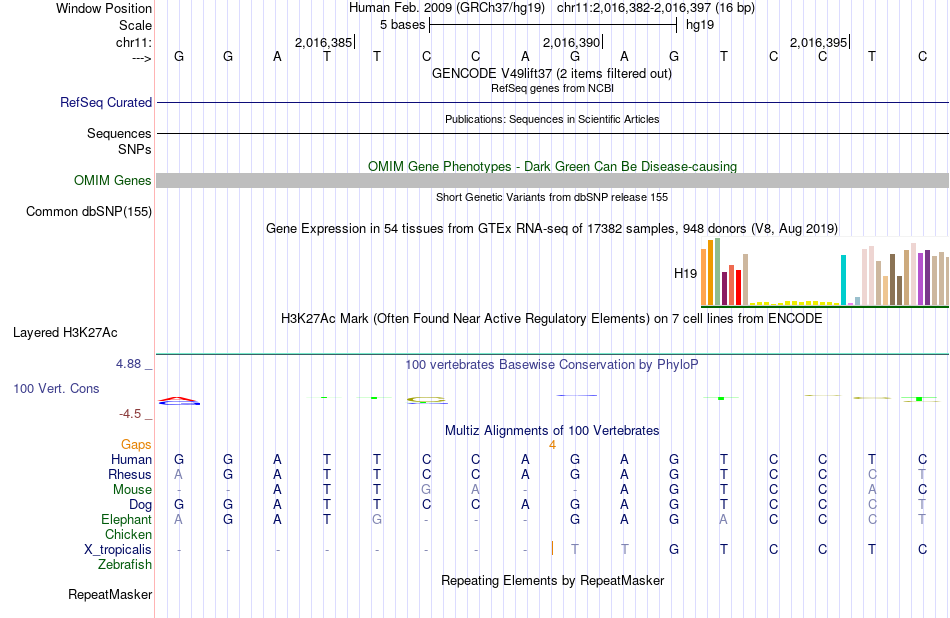Viewport: 950px width, 618px height.
Task: Click the faded G base in Elephant row
Action: 377,520
